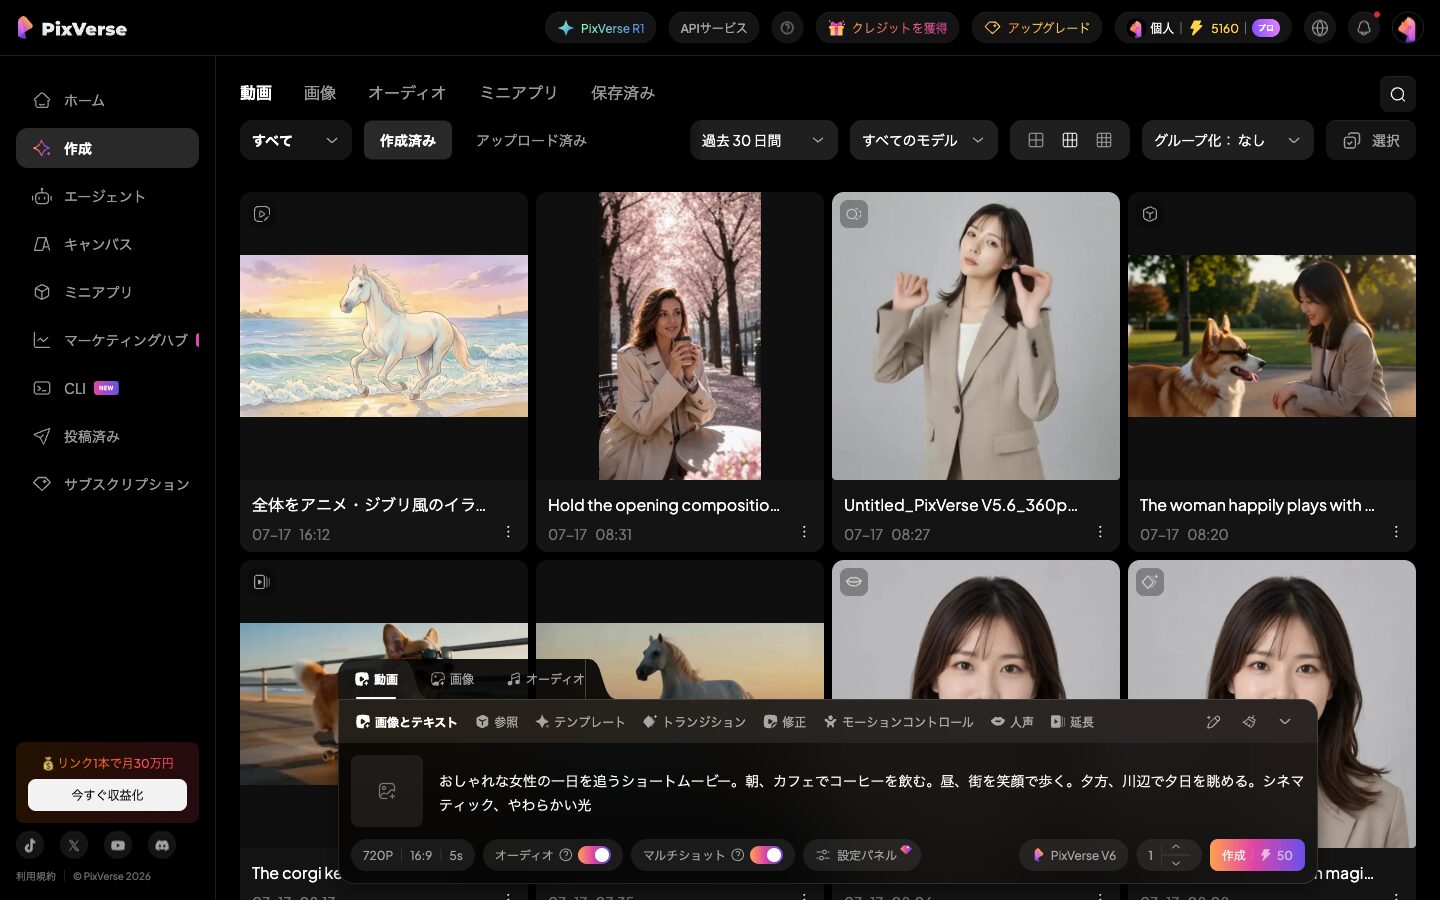The width and height of the screenshot is (1440, 900).
Task: Open the Discord social icon
Action: (x=162, y=845)
